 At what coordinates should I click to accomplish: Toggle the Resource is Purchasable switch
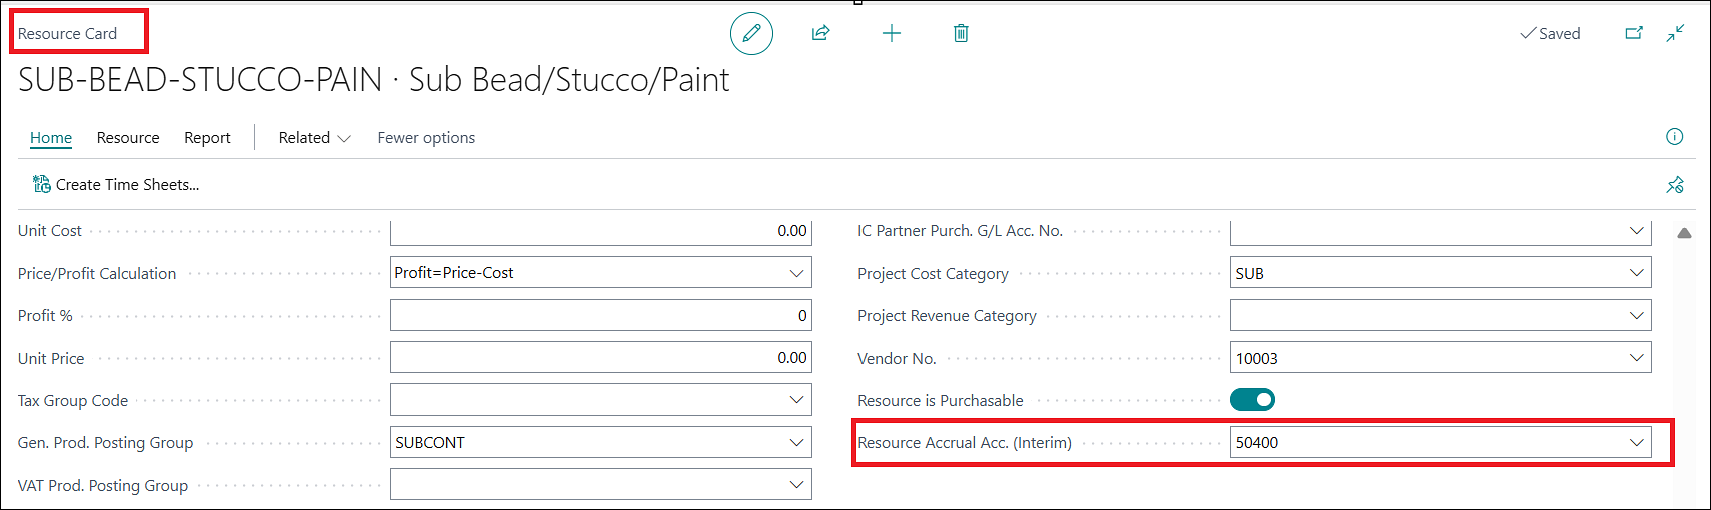[x=1252, y=400]
